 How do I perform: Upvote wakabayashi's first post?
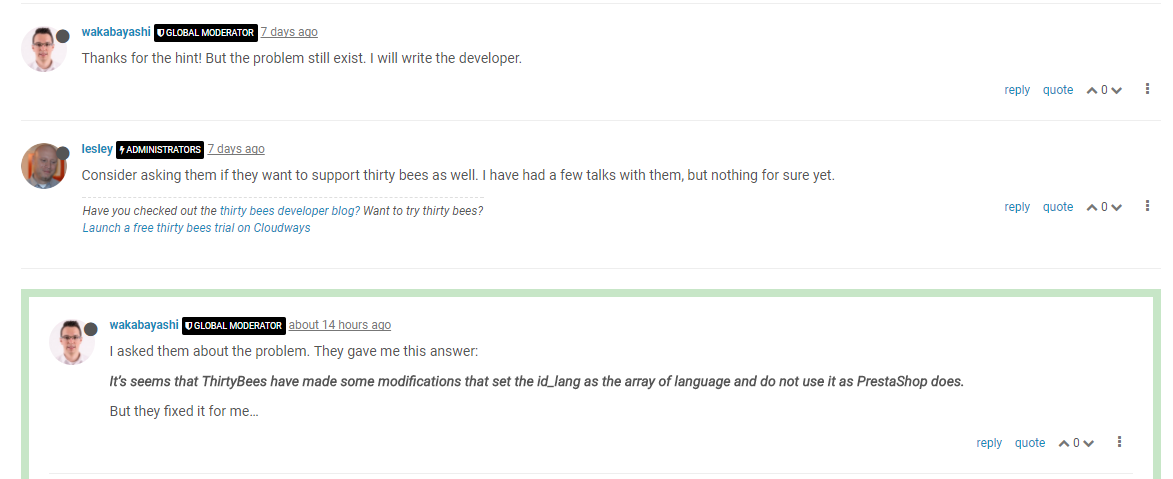pos(1093,91)
